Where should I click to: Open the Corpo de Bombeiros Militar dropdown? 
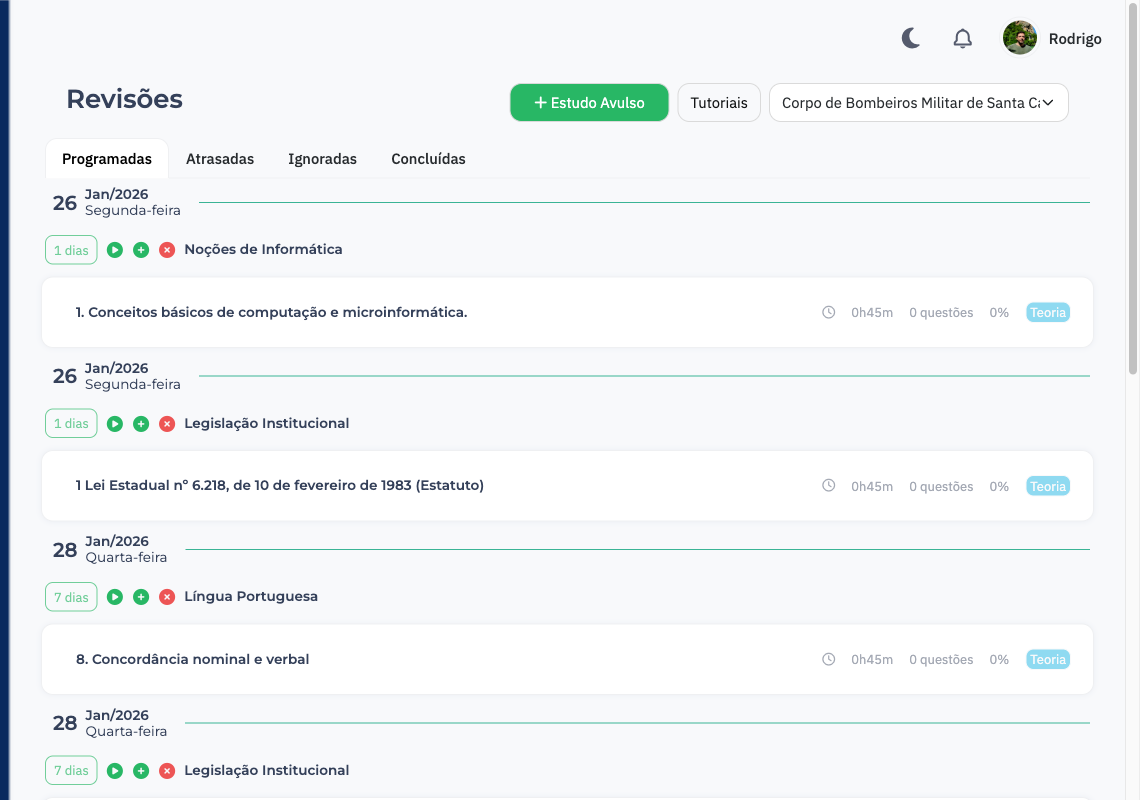pos(918,103)
